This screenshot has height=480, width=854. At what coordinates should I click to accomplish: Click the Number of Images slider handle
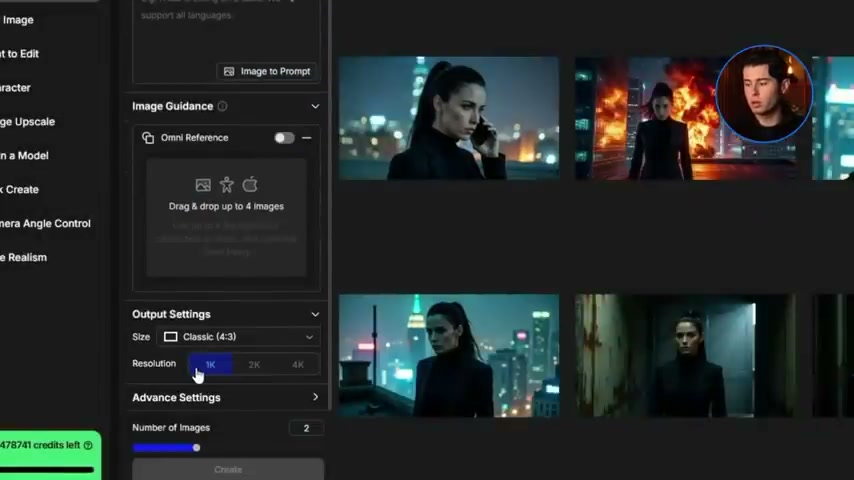coord(196,448)
